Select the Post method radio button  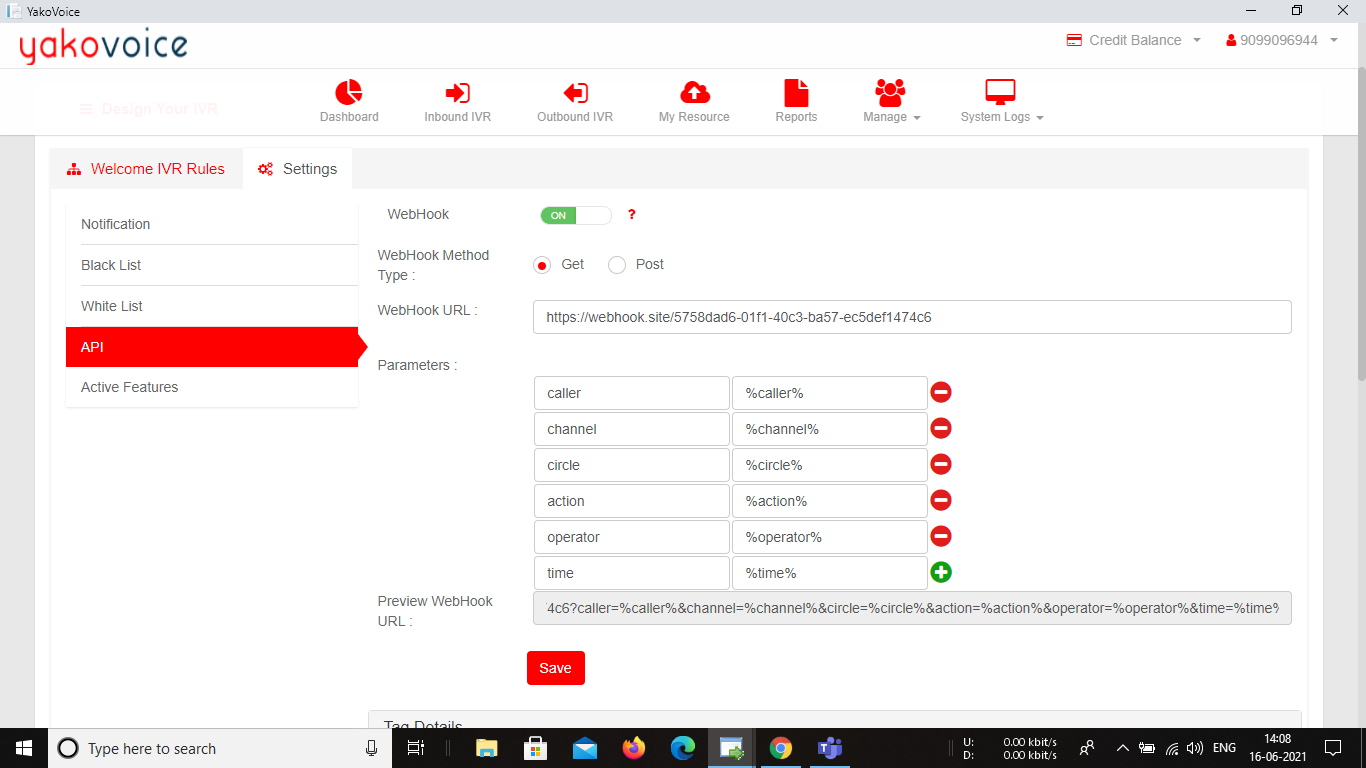point(617,265)
